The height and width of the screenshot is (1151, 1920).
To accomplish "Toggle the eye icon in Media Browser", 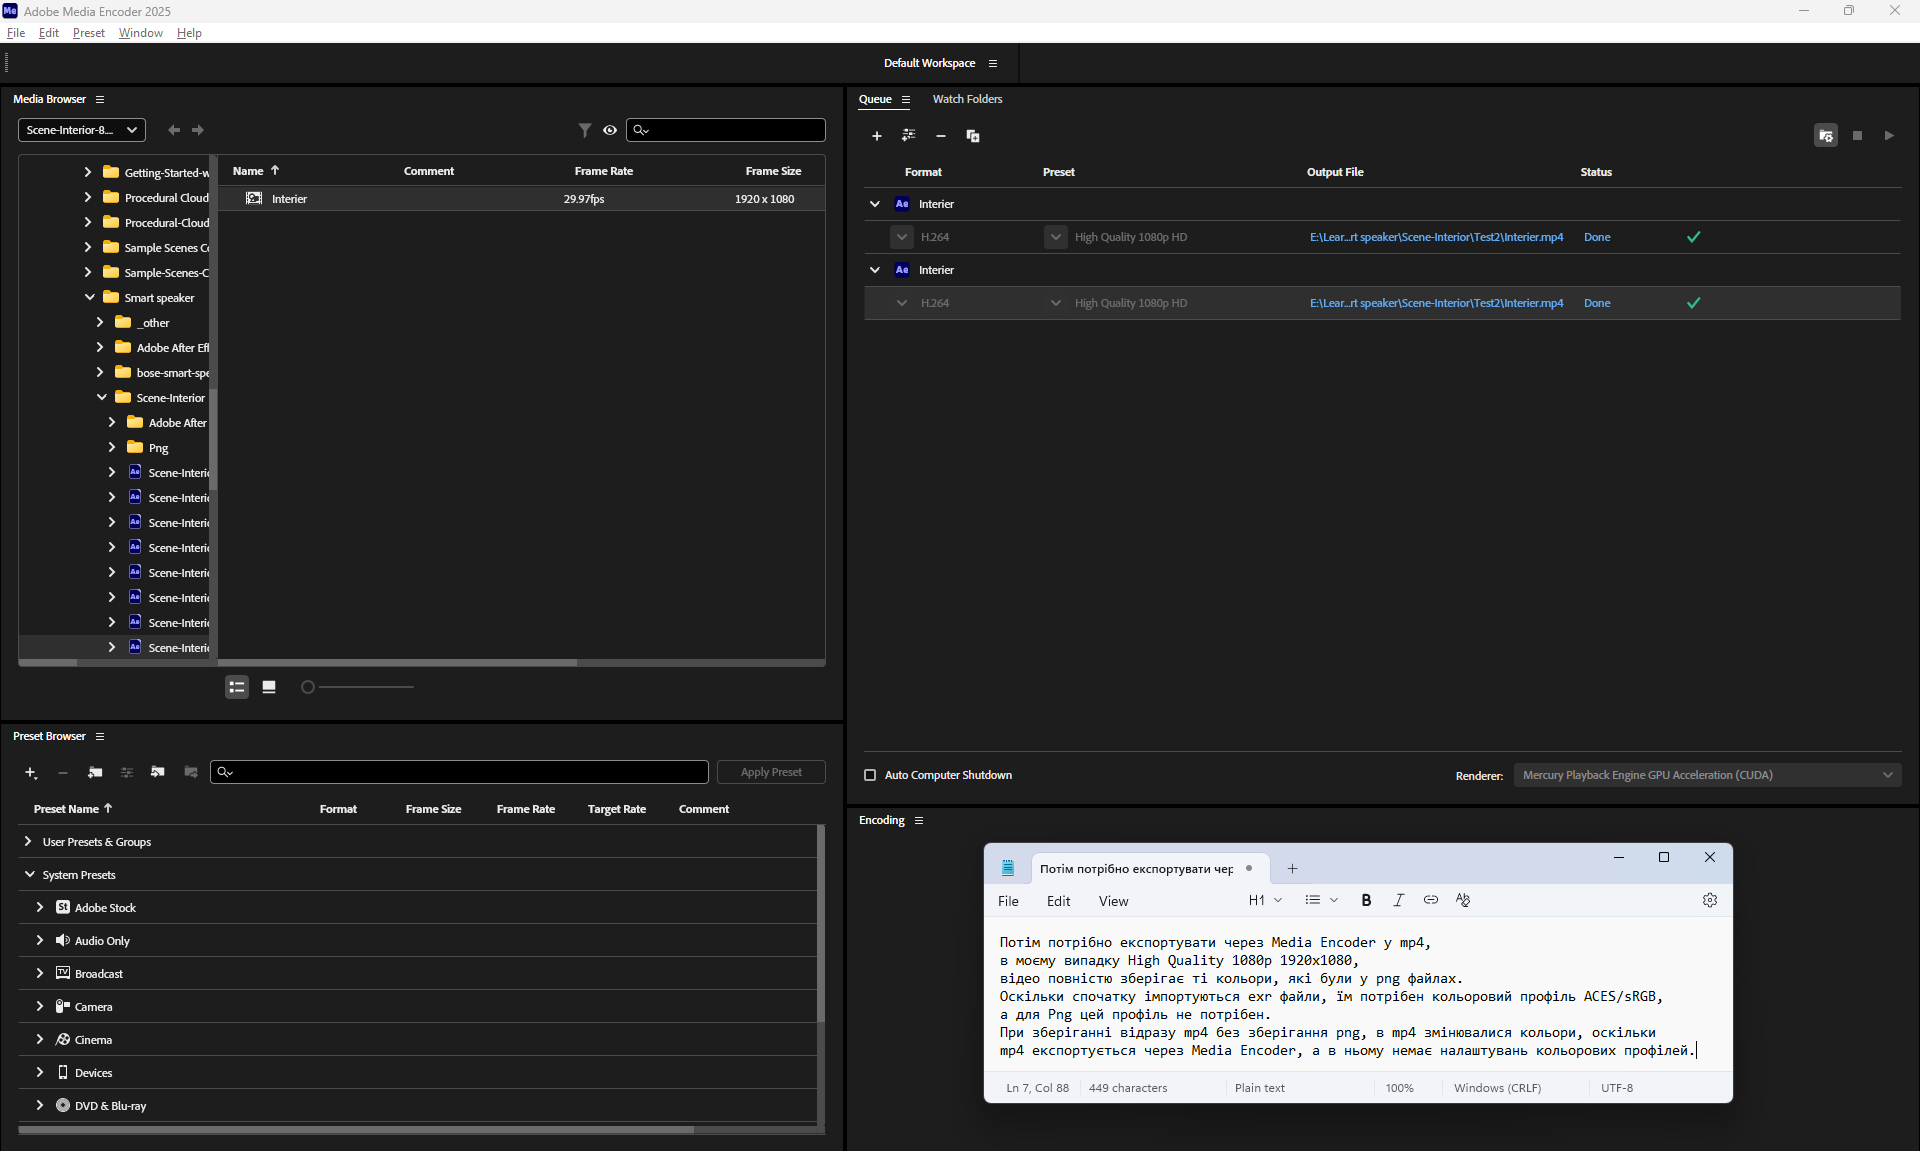I will (610, 130).
